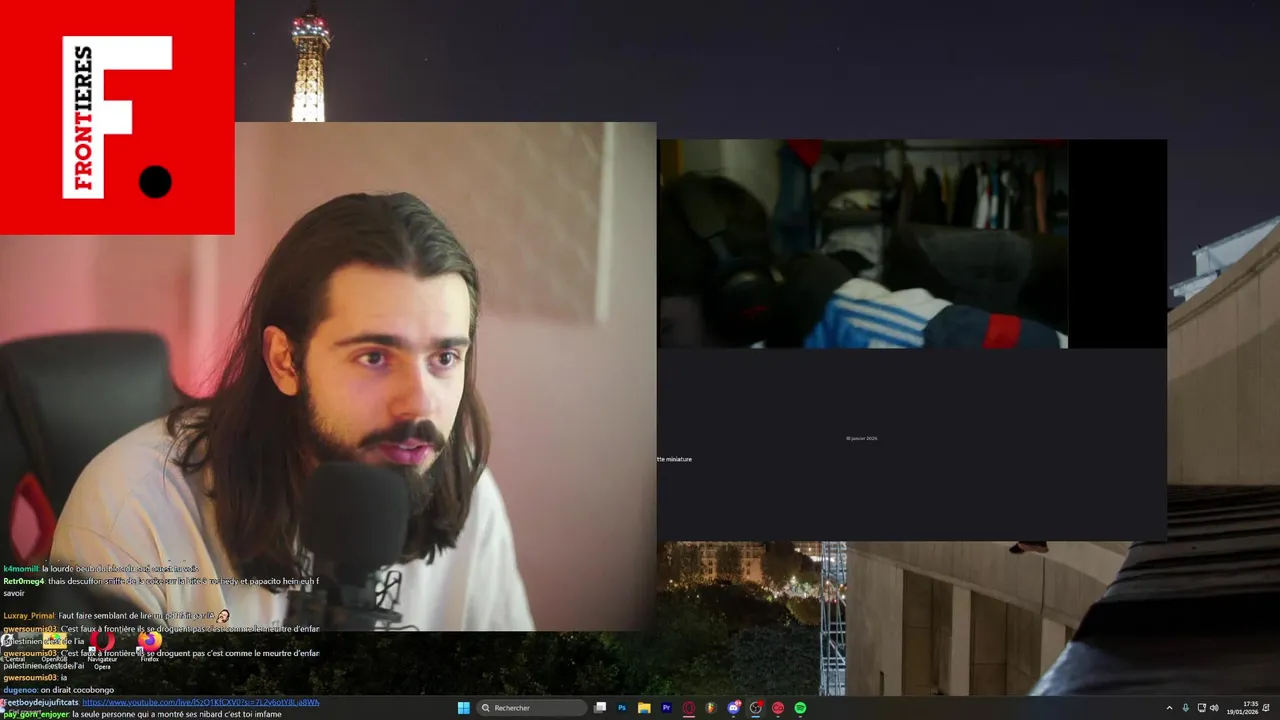Click the Frontieres logo in top-left
This screenshot has width=1280, height=720.
click(x=117, y=117)
